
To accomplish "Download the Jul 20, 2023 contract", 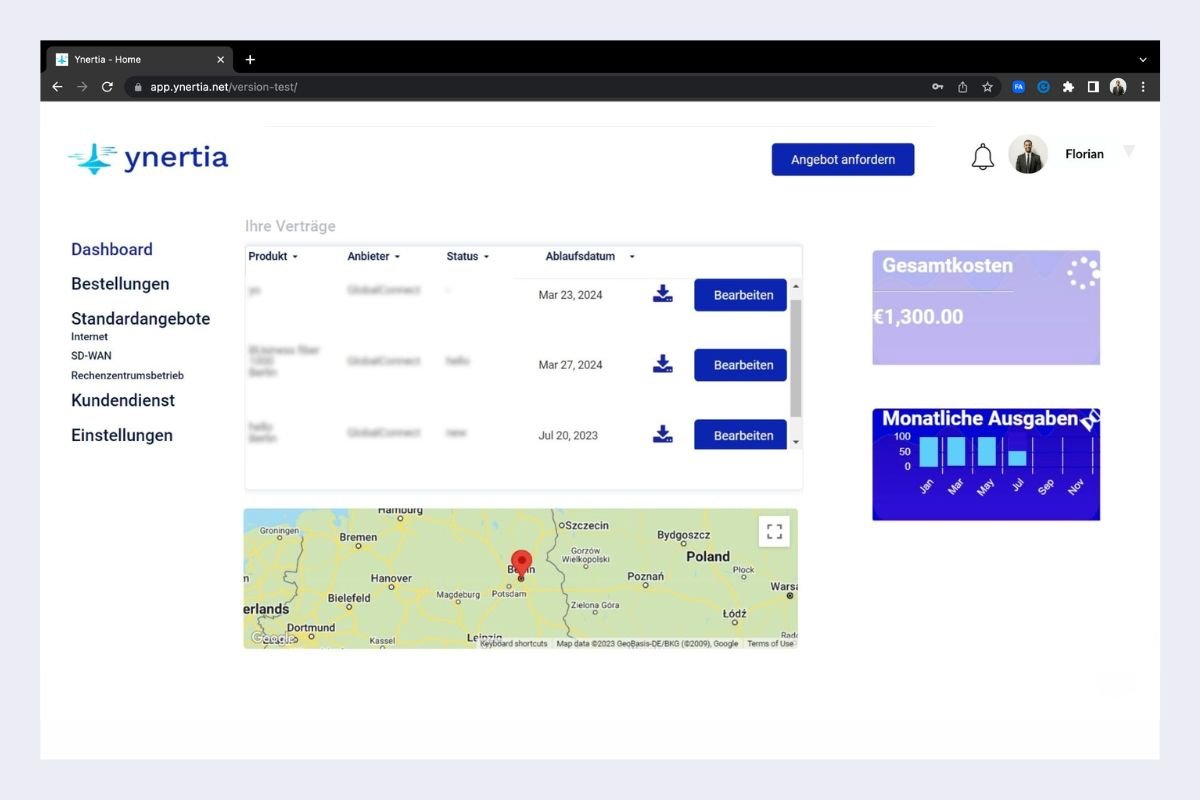I will point(662,434).
